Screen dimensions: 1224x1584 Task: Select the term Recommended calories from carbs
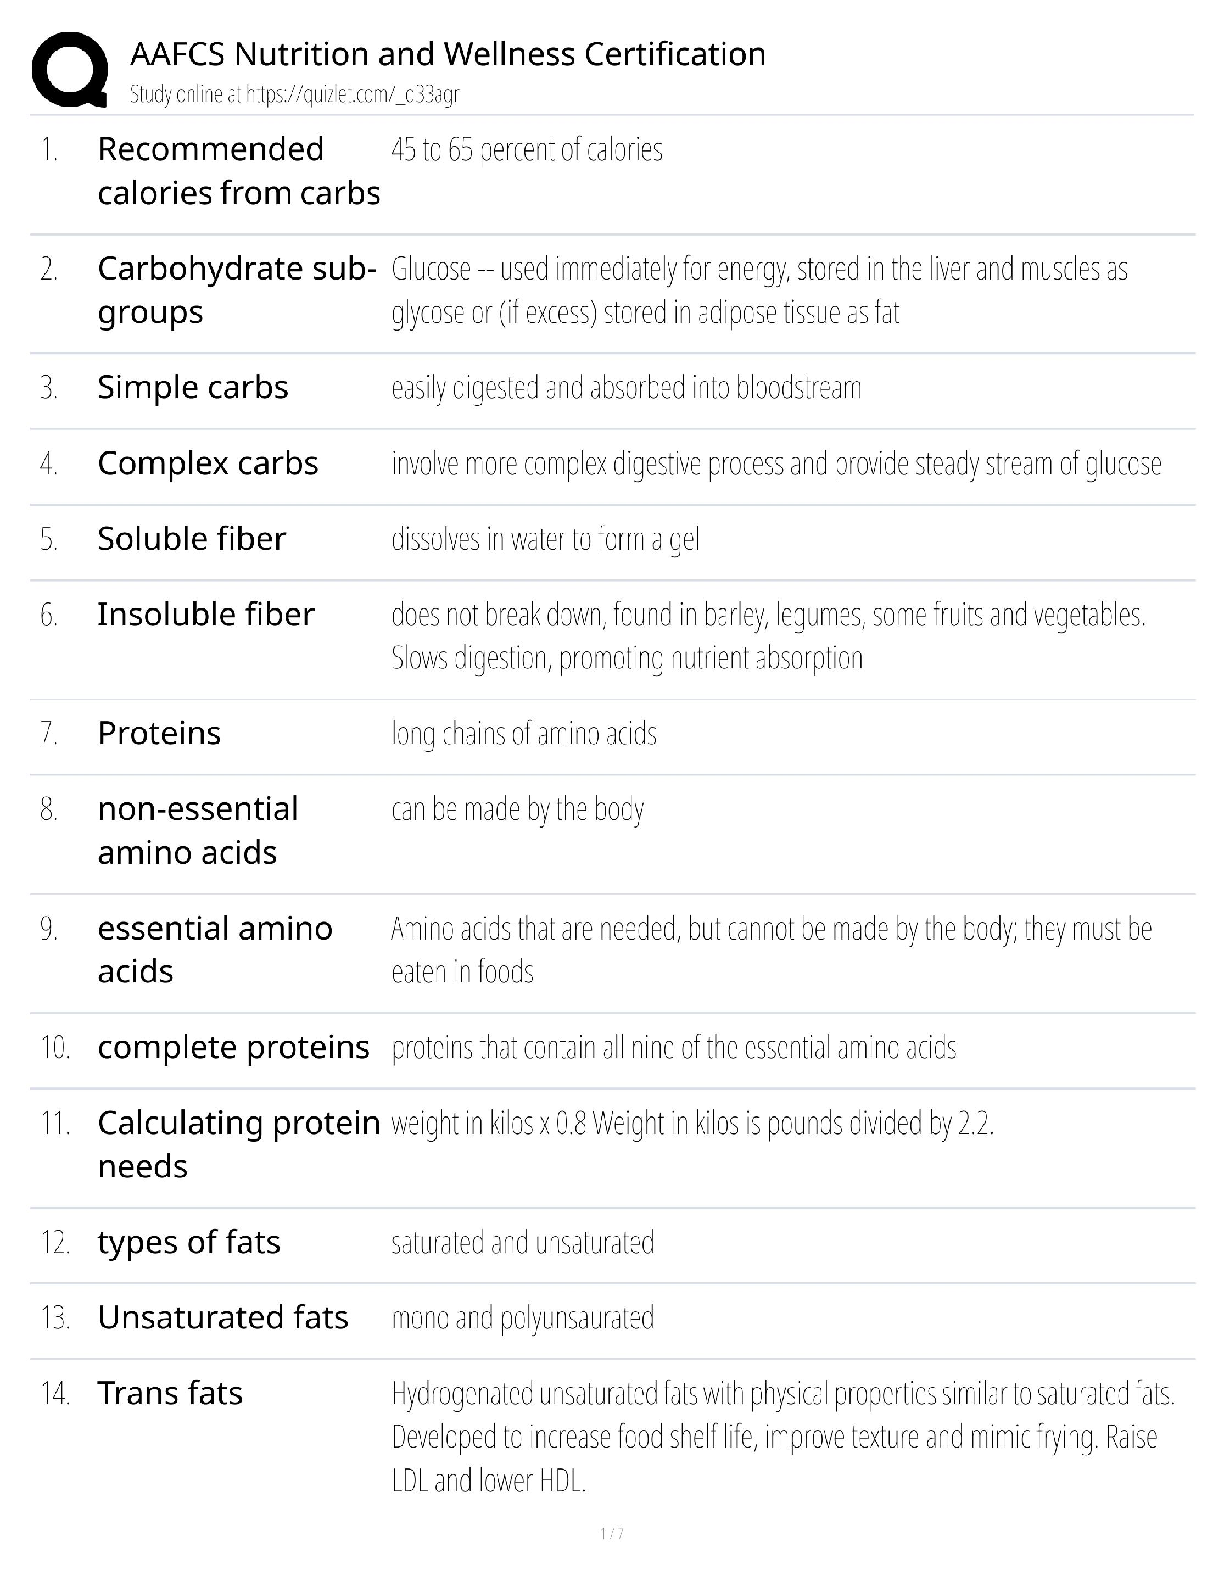point(238,171)
